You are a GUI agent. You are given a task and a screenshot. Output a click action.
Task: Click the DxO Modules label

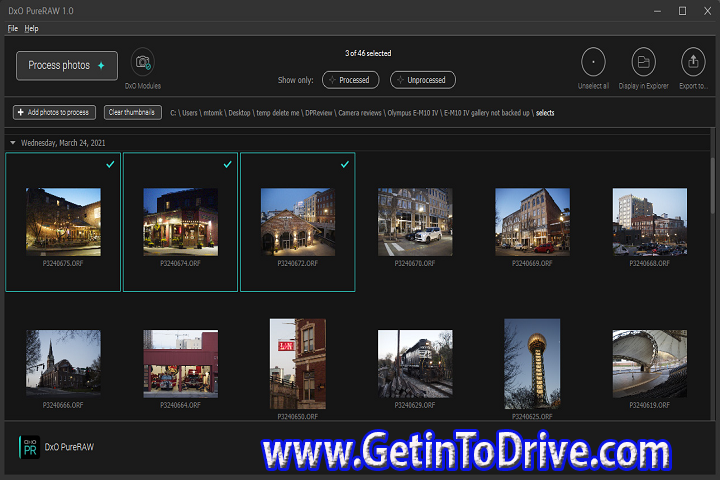point(143,86)
